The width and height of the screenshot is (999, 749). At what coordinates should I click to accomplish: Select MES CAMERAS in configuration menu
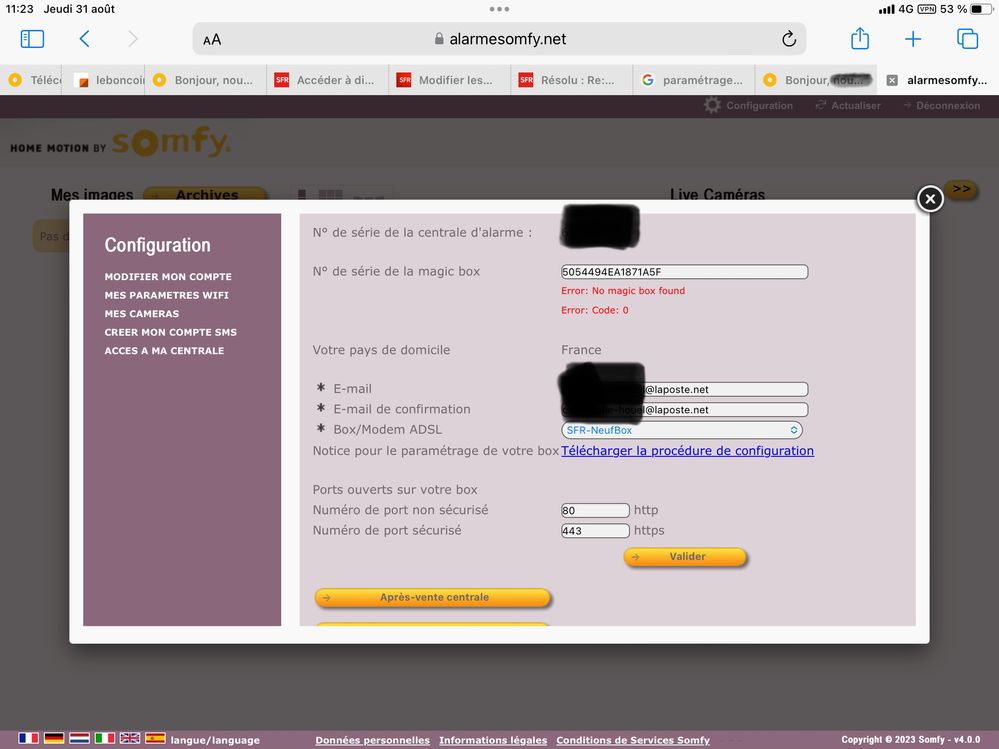click(141, 314)
